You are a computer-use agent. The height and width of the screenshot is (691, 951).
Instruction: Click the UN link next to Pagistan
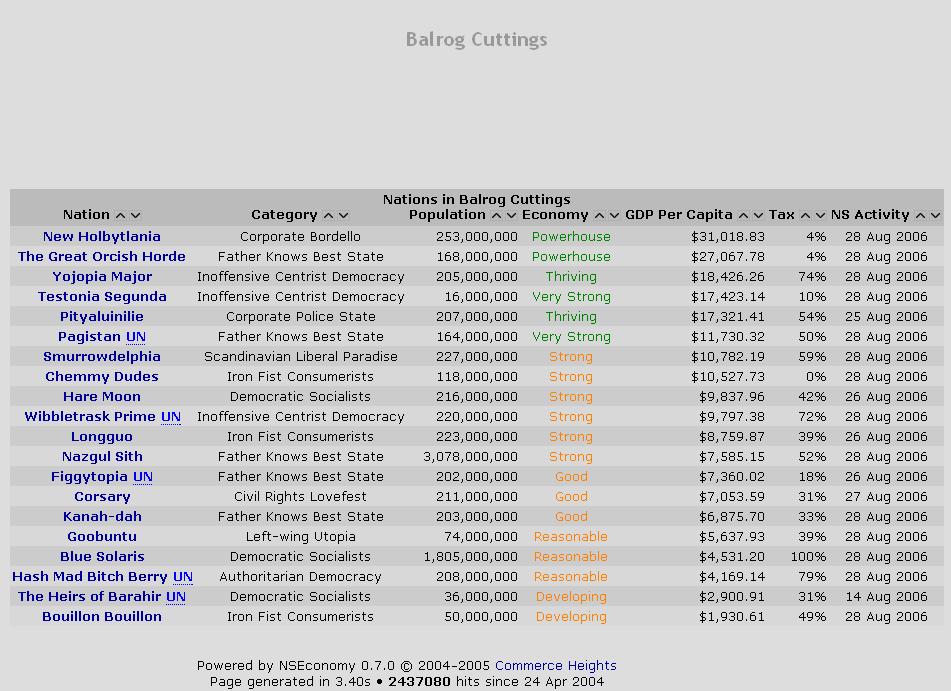click(136, 337)
